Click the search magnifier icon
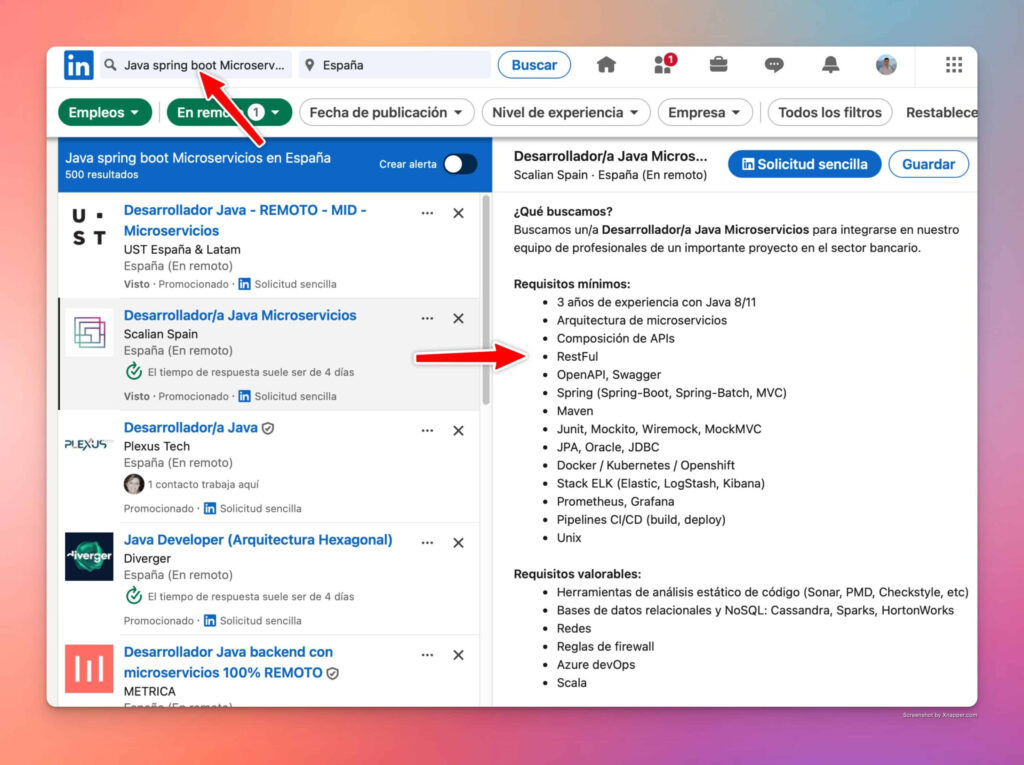Viewport: 1024px width, 765px height. click(110, 65)
